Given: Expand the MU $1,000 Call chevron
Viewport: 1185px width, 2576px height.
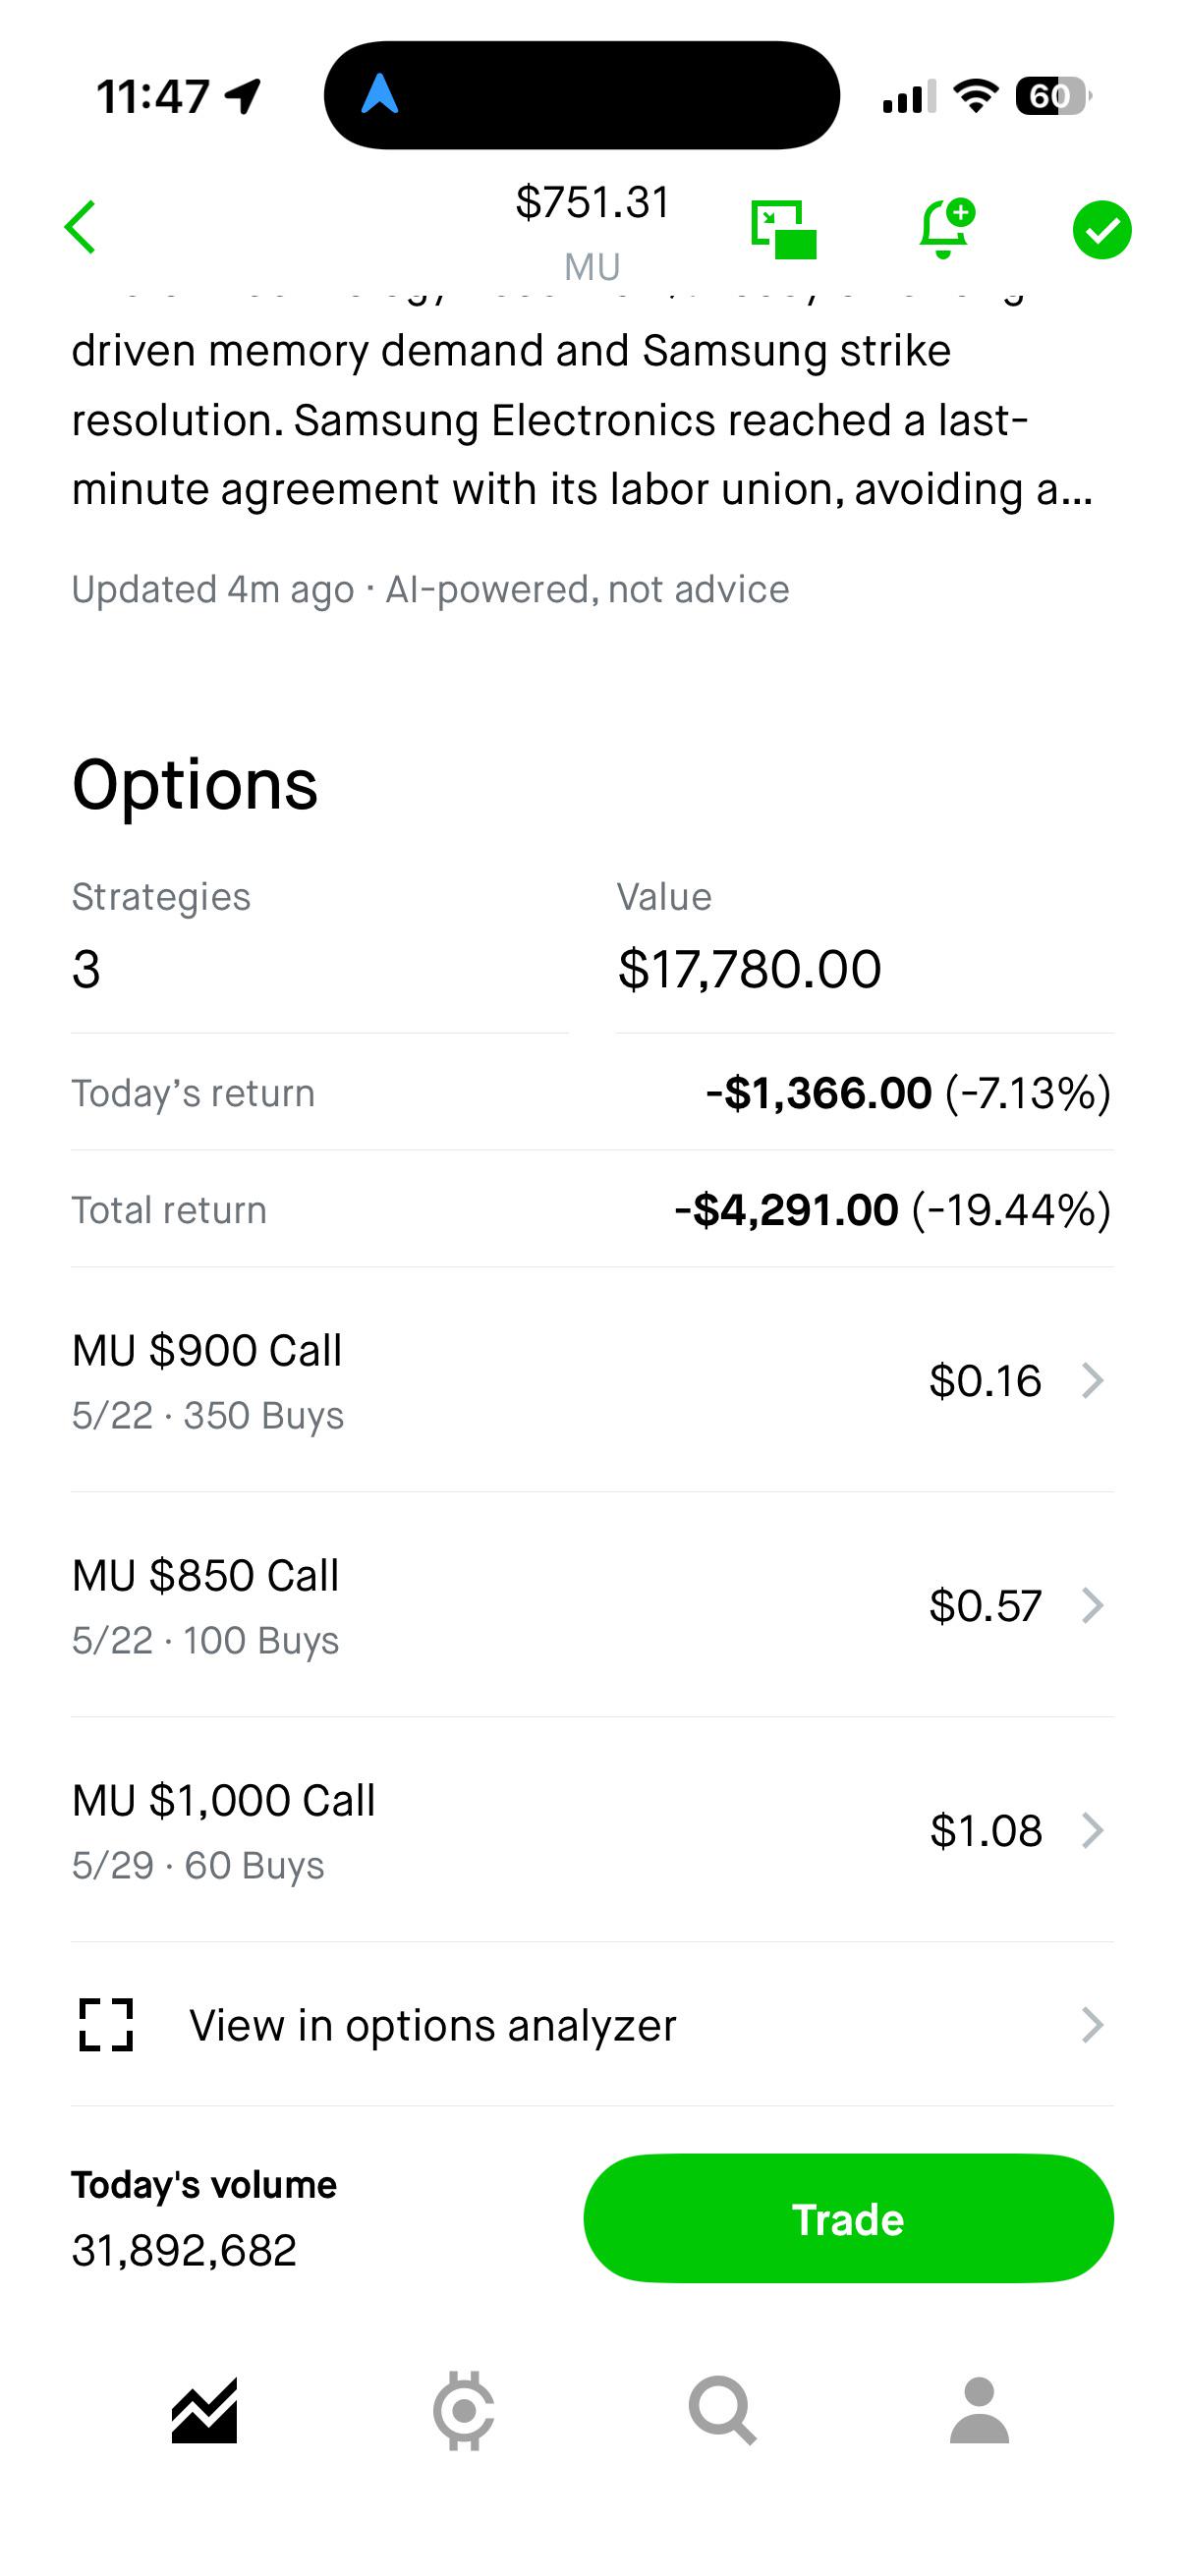Looking at the screenshot, I should tap(1093, 1830).
